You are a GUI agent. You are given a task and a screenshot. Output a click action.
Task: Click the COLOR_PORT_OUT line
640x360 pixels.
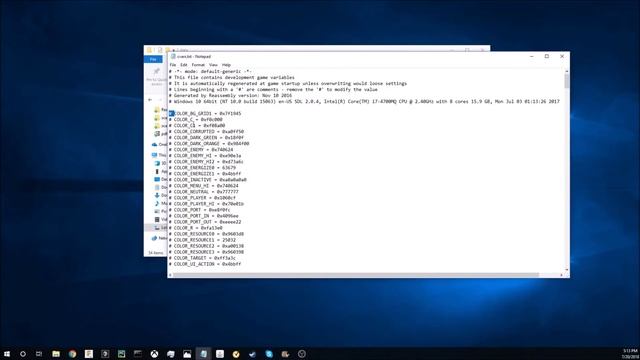coord(205,222)
